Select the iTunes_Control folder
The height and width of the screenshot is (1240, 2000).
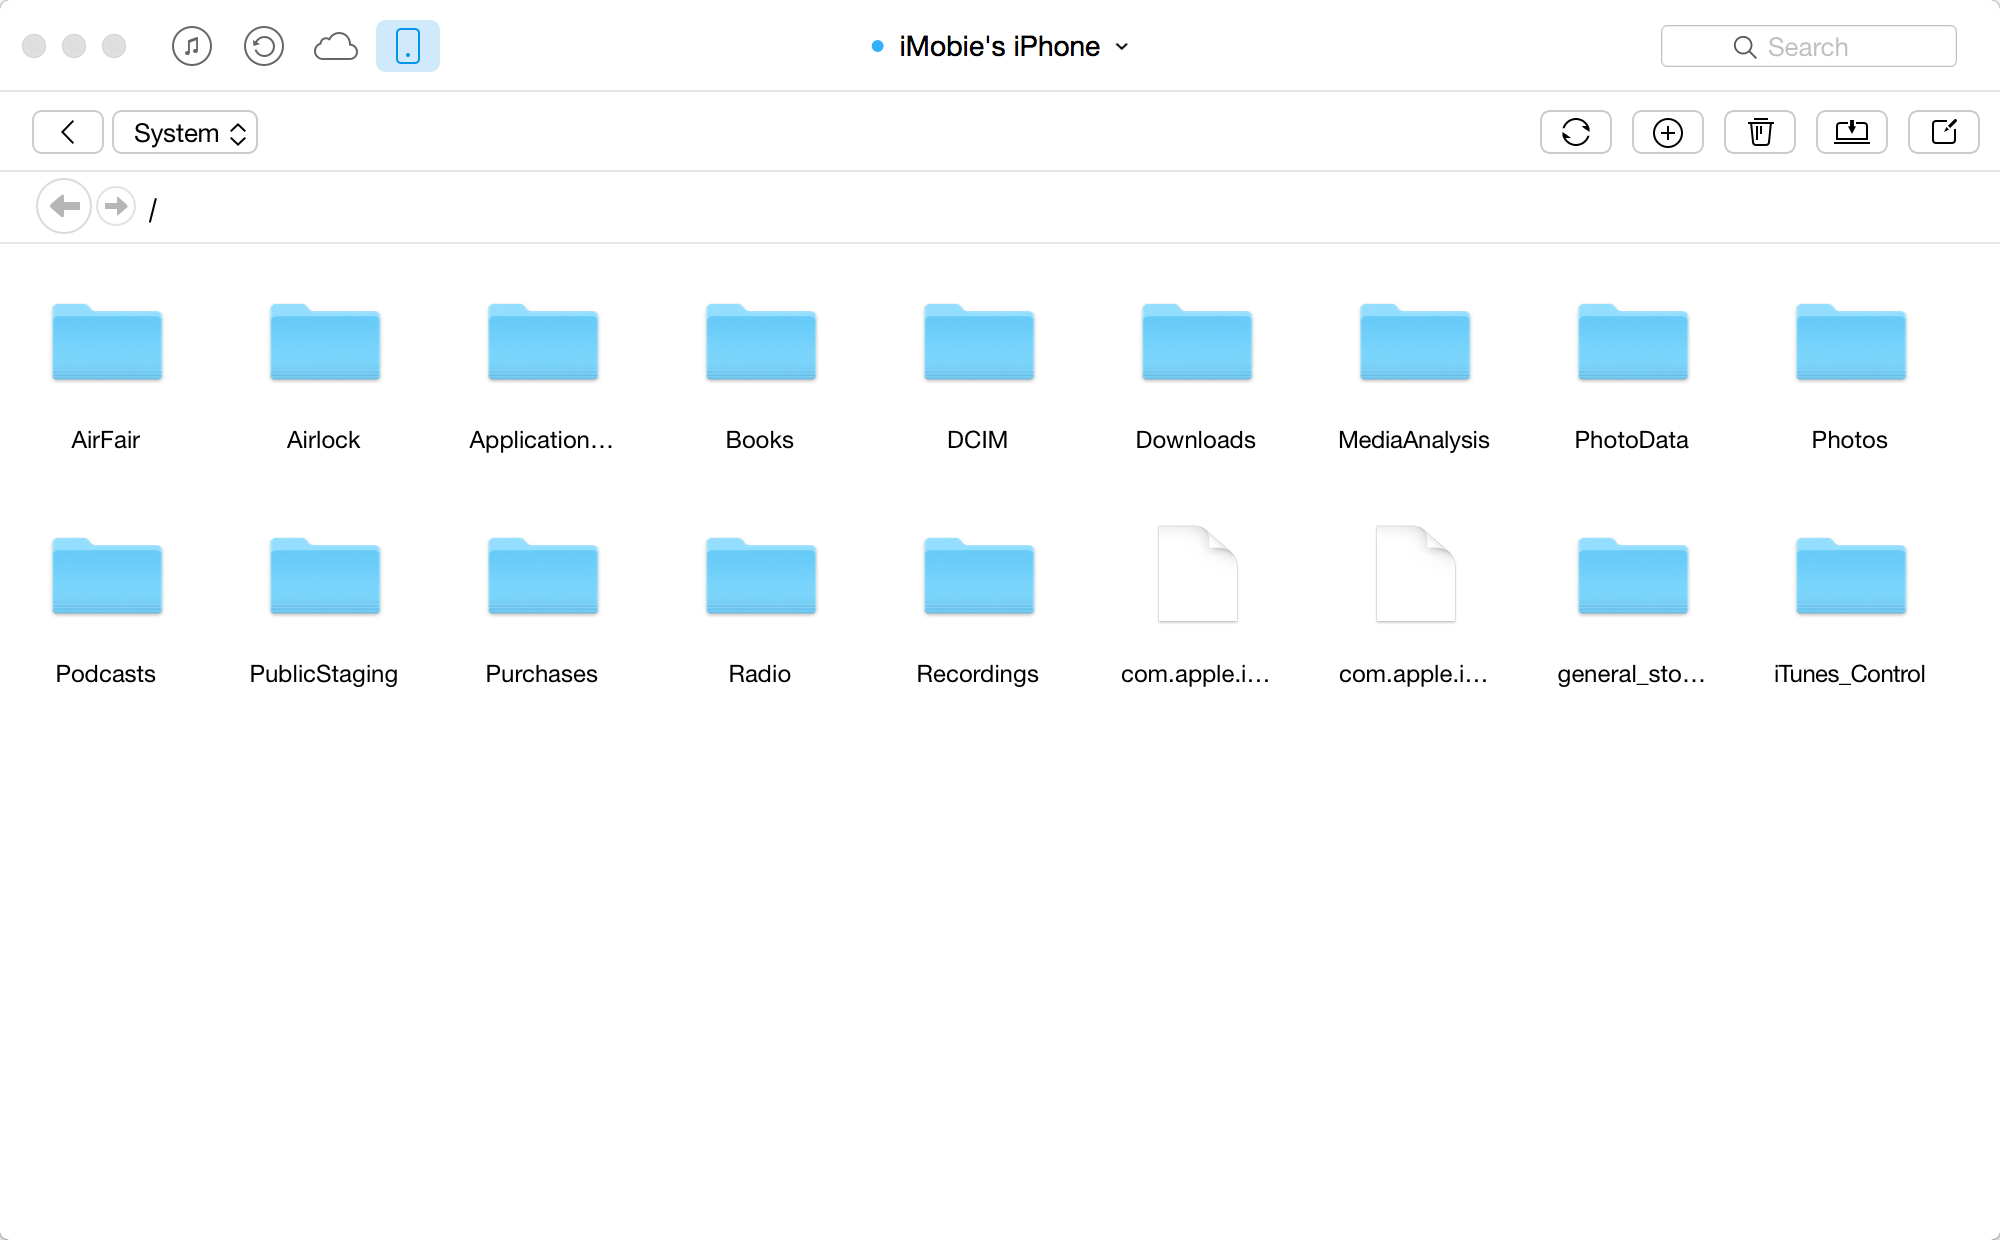click(x=1850, y=577)
